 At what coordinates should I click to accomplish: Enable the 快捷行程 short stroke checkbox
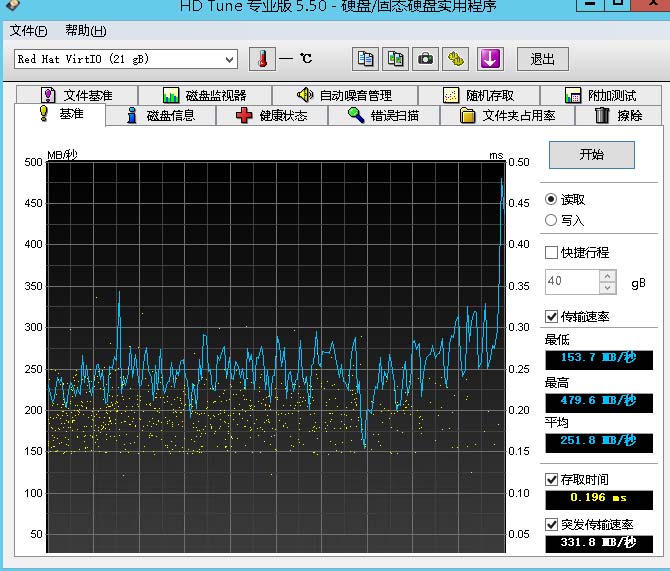point(551,253)
